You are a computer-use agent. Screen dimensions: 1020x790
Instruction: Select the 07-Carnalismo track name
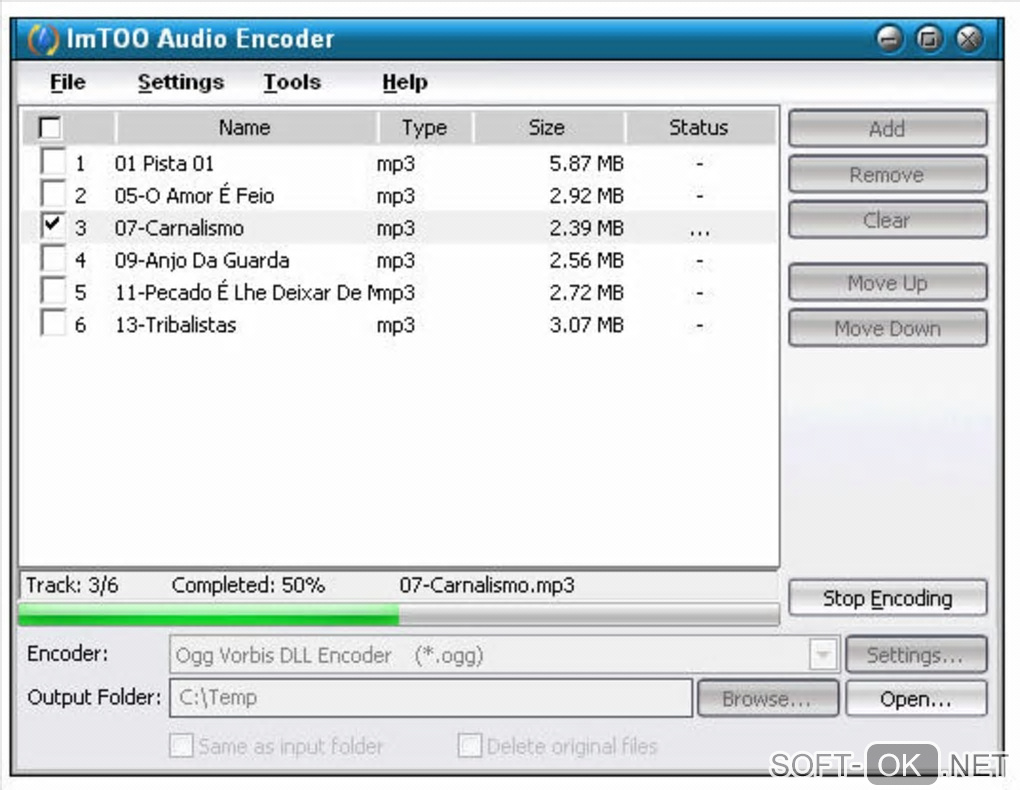click(x=179, y=228)
